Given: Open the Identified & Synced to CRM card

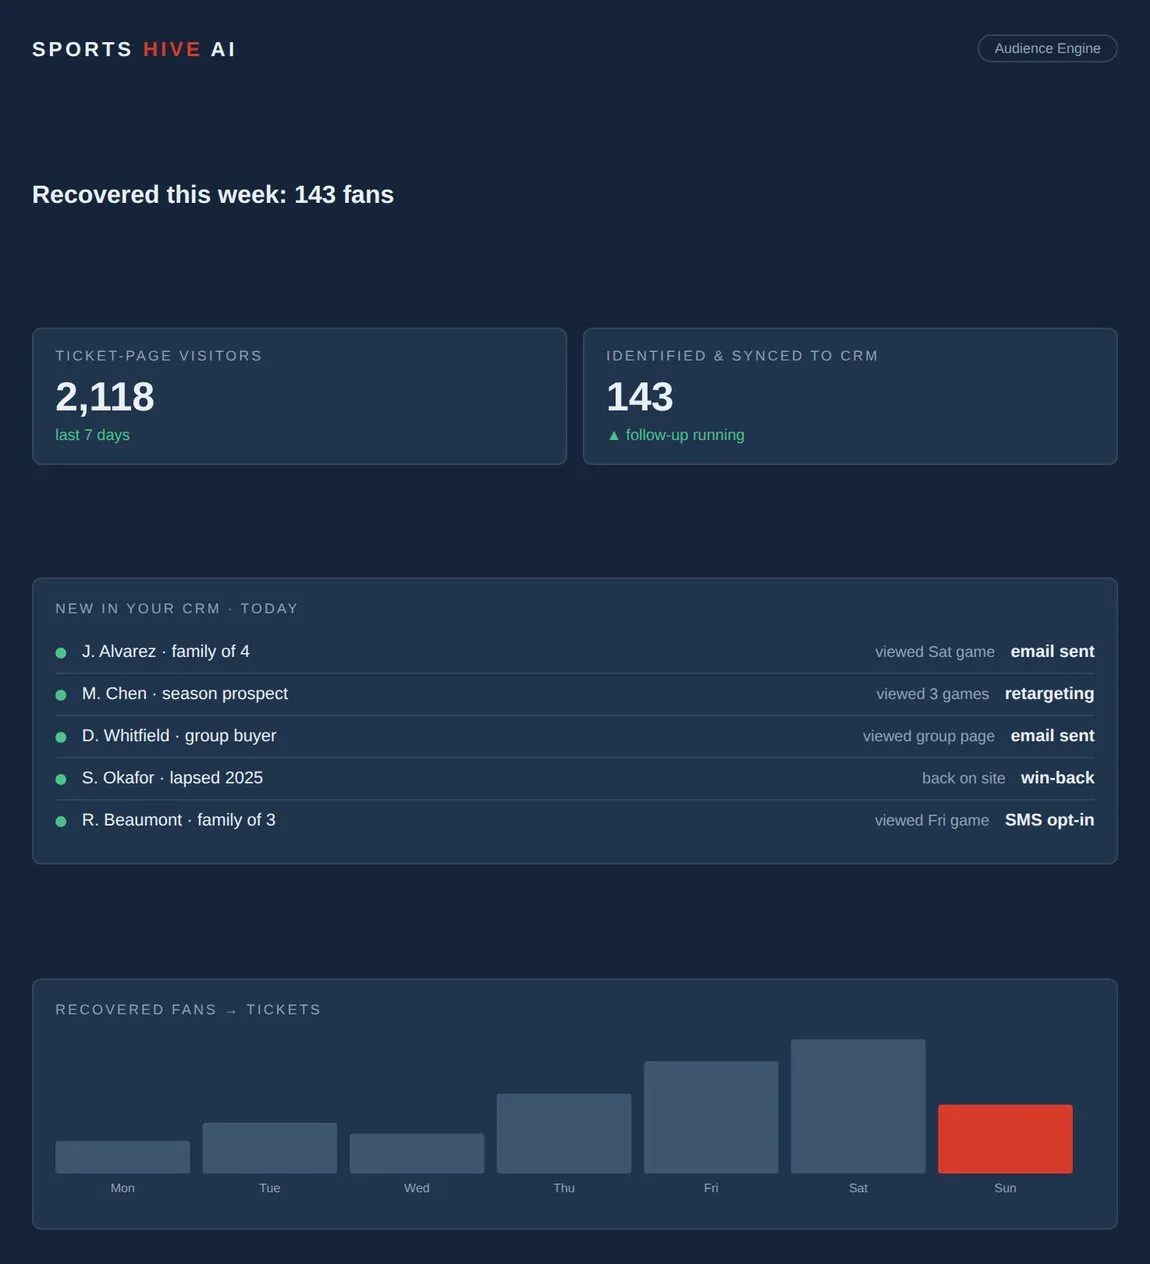Looking at the screenshot, I should tap(850, 396).
